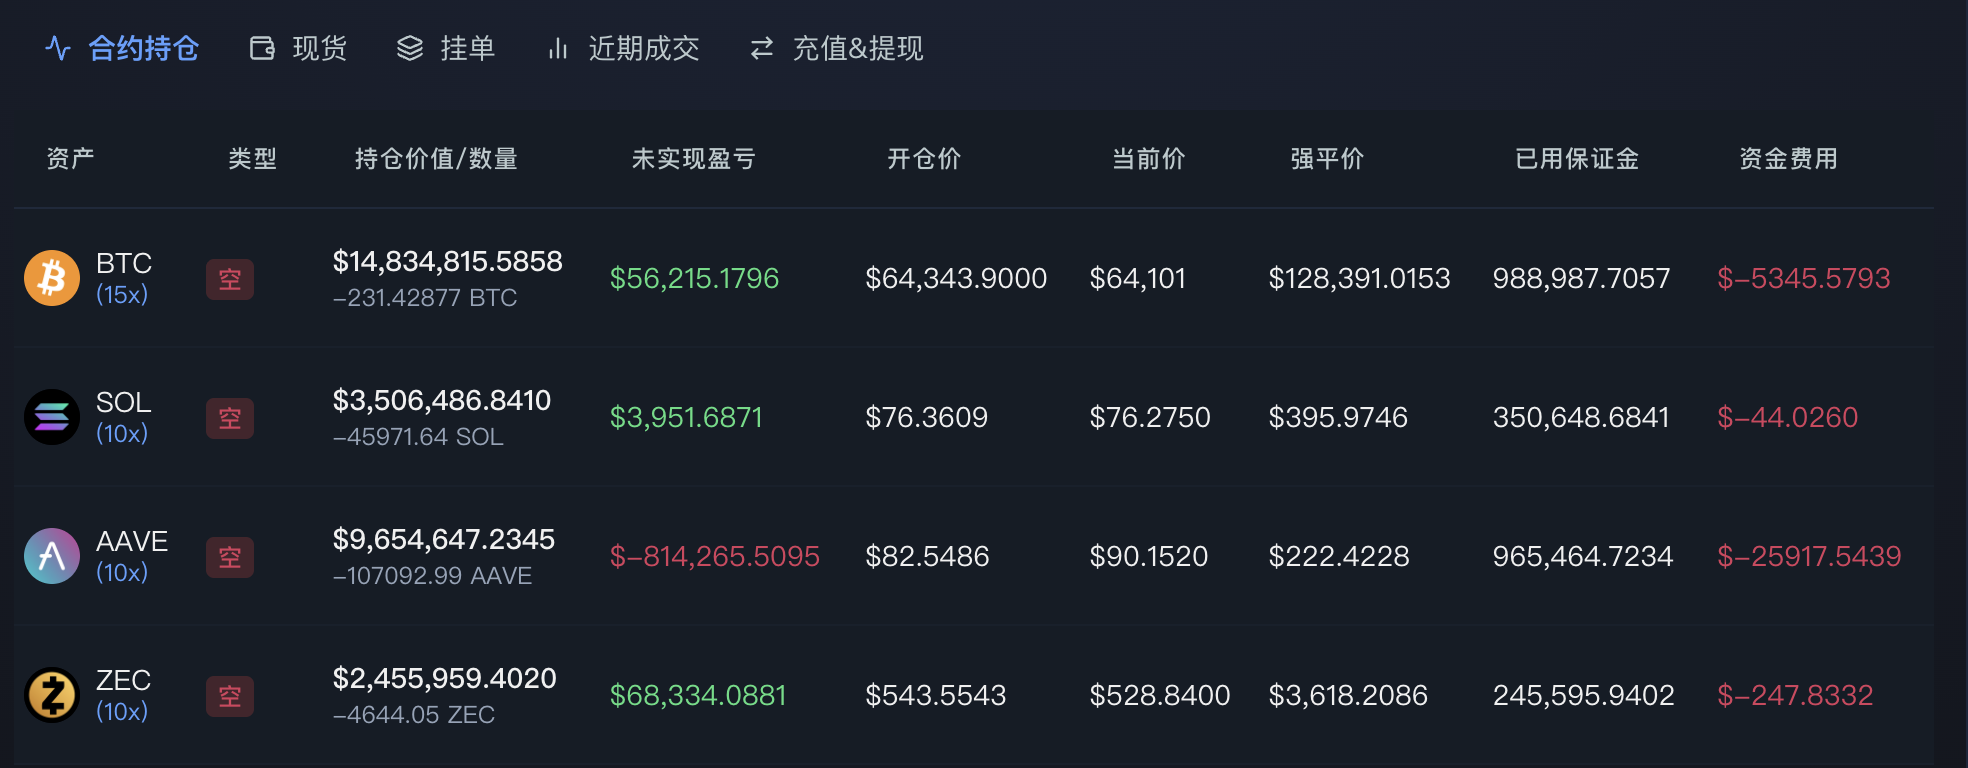
Task: Click the 空 badge in ZEC row
Action: point(230,696)
